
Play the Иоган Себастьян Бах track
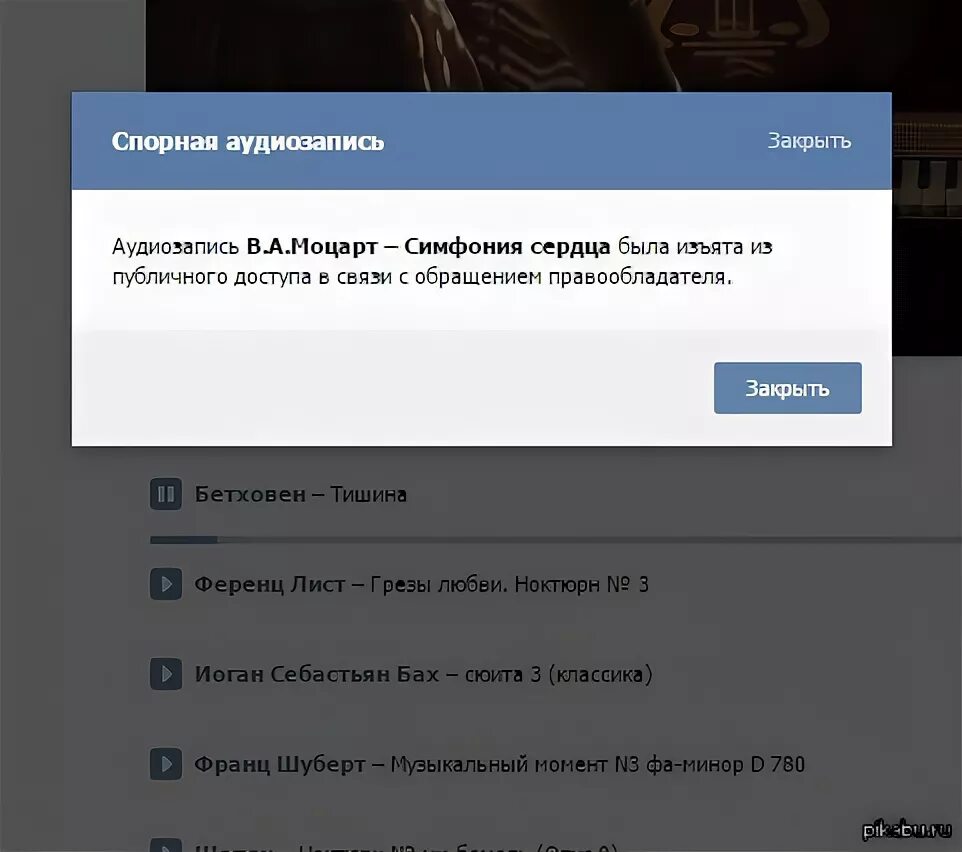pos(166,674)
